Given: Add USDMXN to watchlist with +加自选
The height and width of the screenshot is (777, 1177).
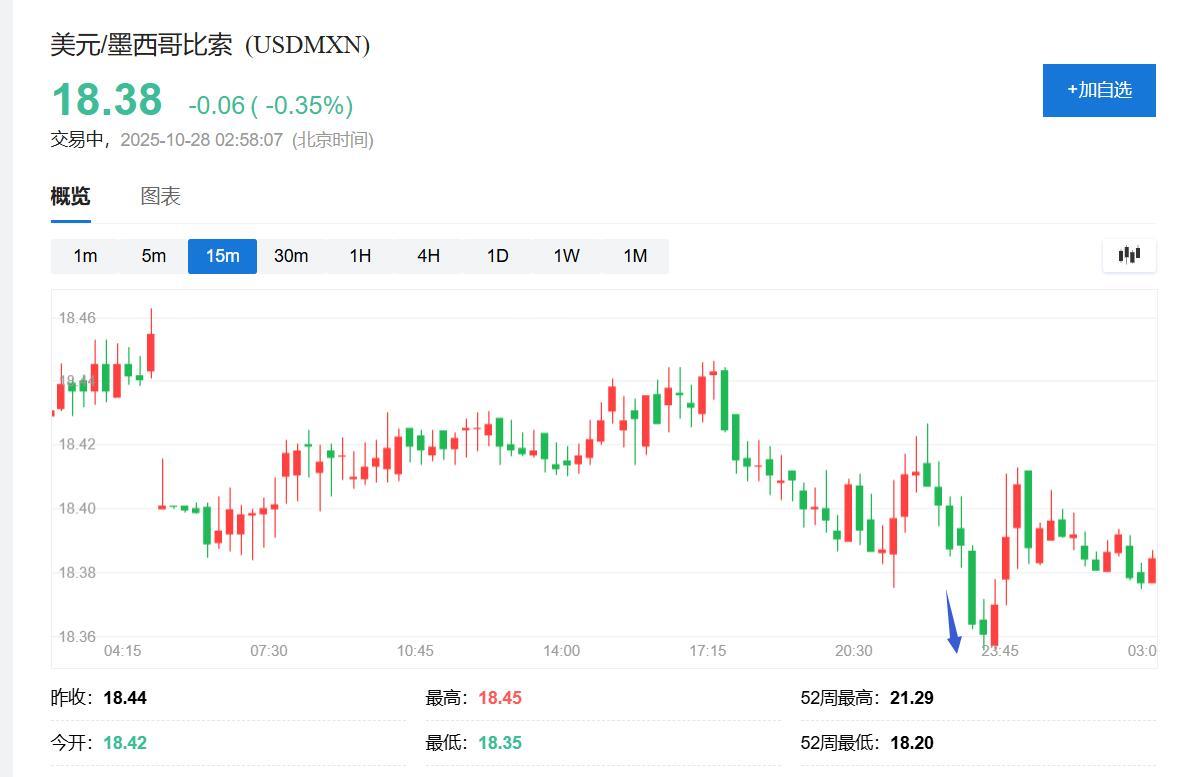Looking at the screenshot, I should tap(1098, 90).
